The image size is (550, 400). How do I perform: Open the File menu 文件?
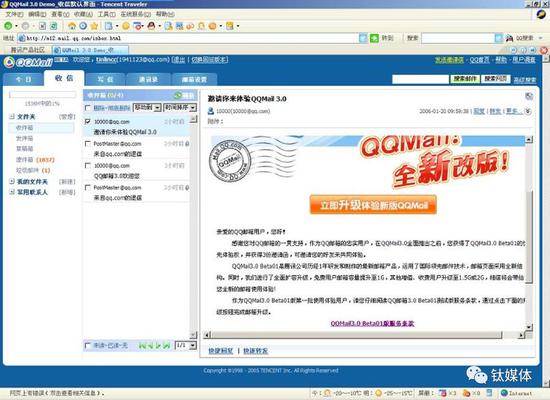pyautogui.click(x=14, y=14)
